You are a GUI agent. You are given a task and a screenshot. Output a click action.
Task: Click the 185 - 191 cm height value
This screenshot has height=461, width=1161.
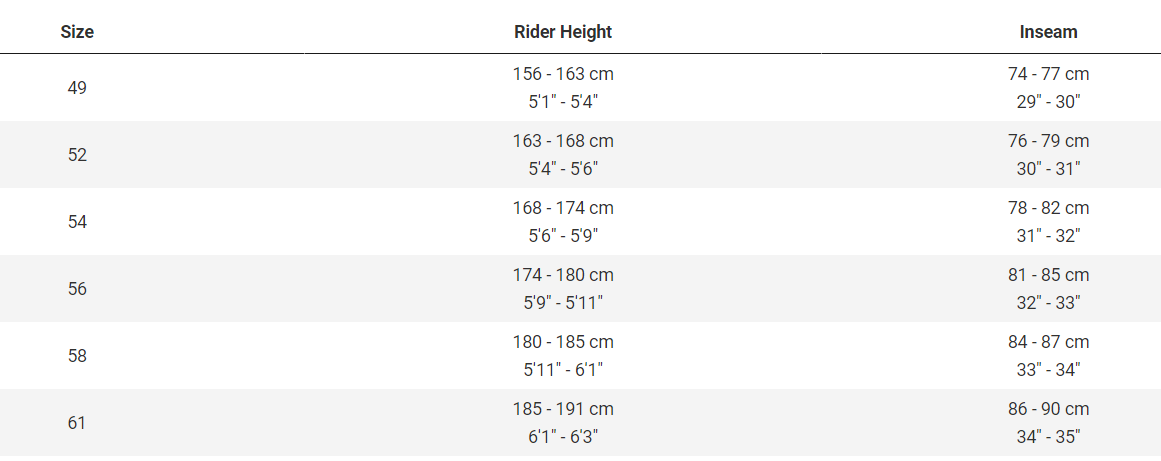(563, 409)
